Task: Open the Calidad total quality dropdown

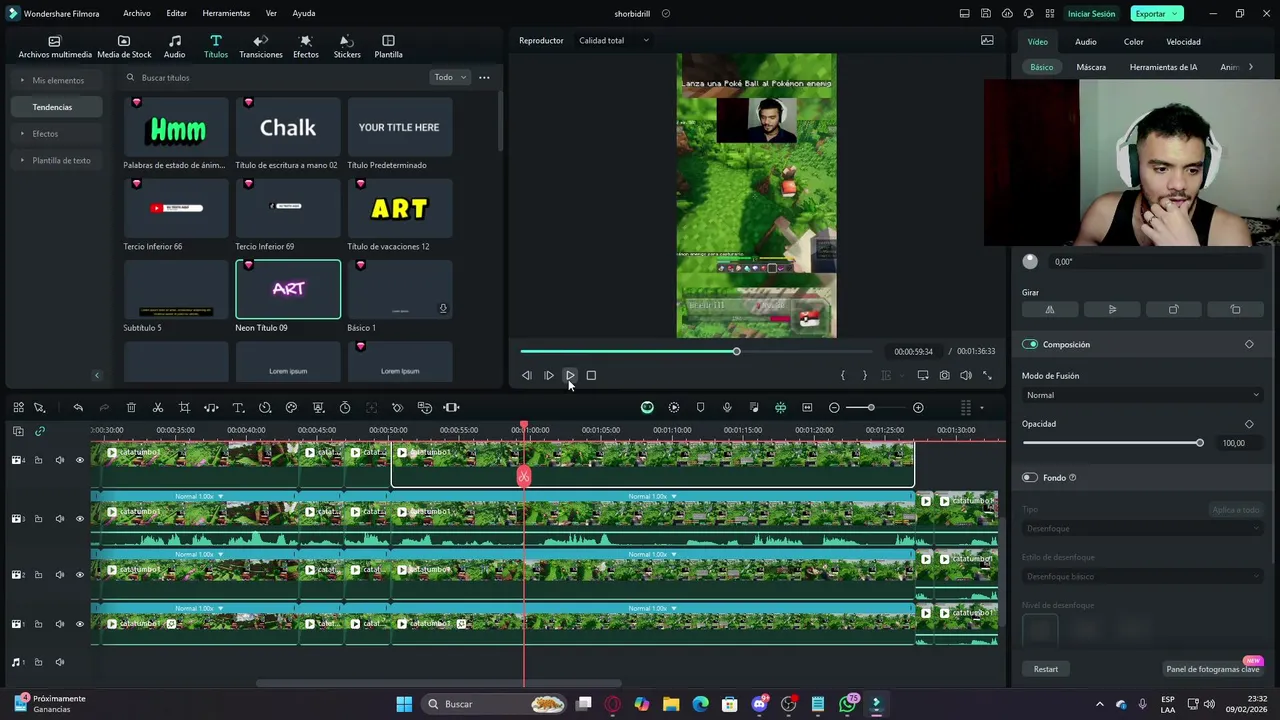Action: [x=614, y=40]
